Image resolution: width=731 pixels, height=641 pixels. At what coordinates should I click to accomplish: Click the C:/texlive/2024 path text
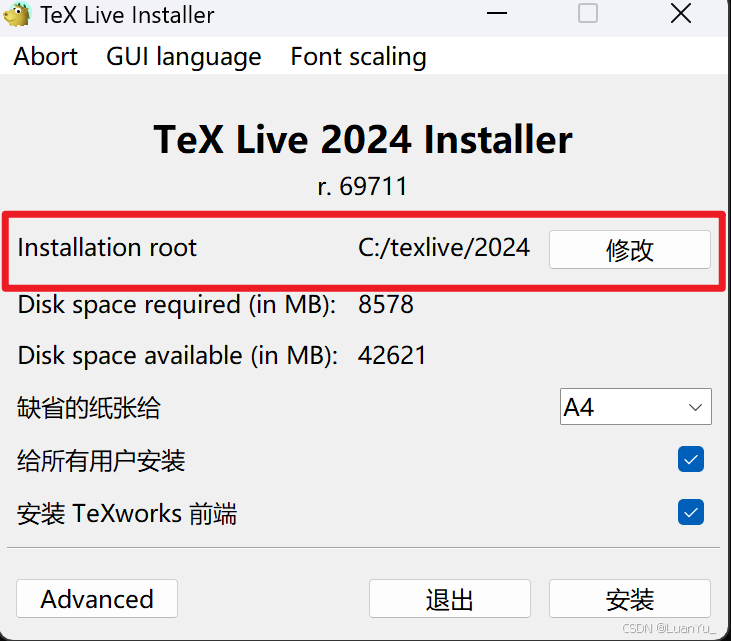[x=444, y=247]
